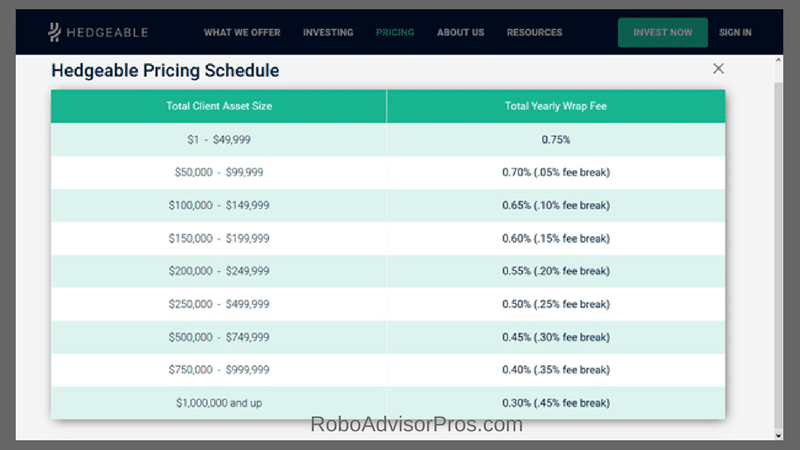Click the 0.70% (.05% fee break) cell
Screen dimensions: 800x450
(x=556, y=172)
